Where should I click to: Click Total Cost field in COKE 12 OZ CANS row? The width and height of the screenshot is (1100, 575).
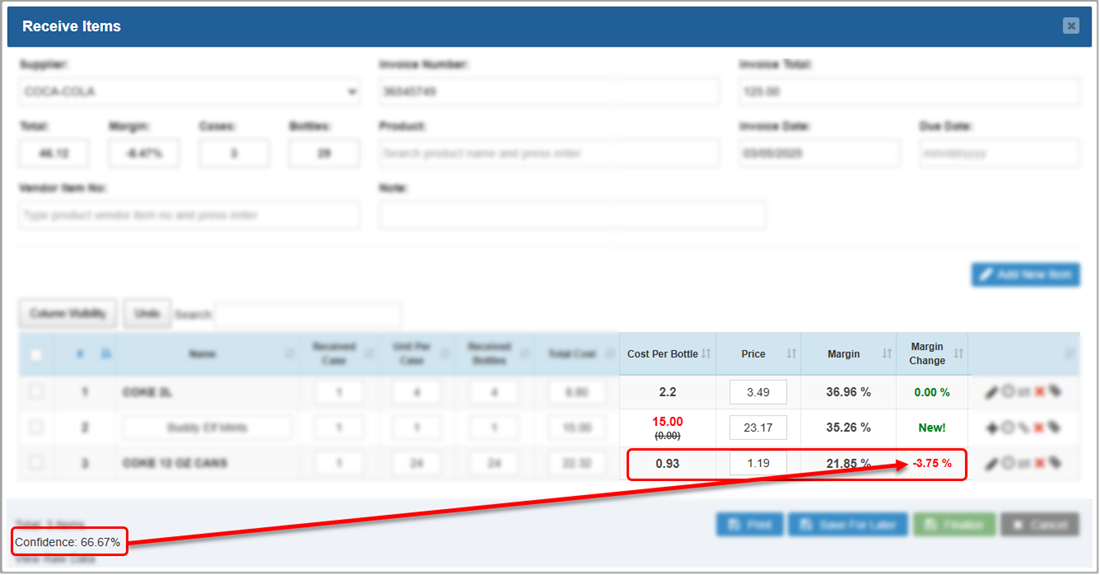[577, 464]
